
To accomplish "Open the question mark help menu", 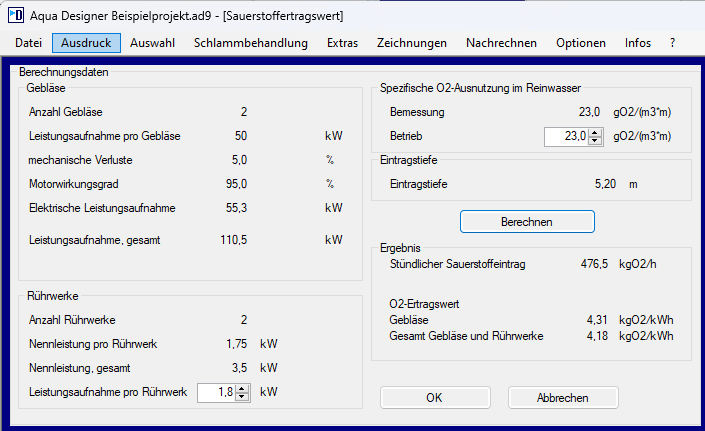I will [x=673, y=43].
